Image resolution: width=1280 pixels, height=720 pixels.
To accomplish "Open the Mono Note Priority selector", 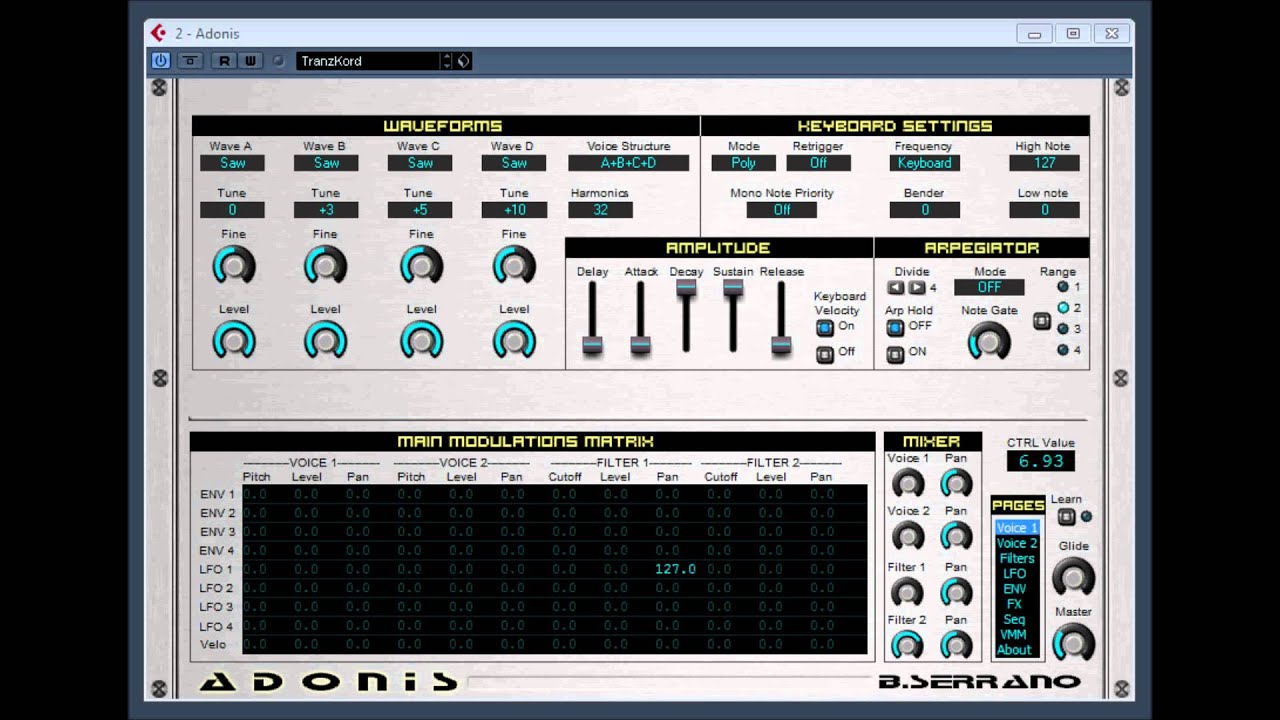I will click(x=782, y=210).
